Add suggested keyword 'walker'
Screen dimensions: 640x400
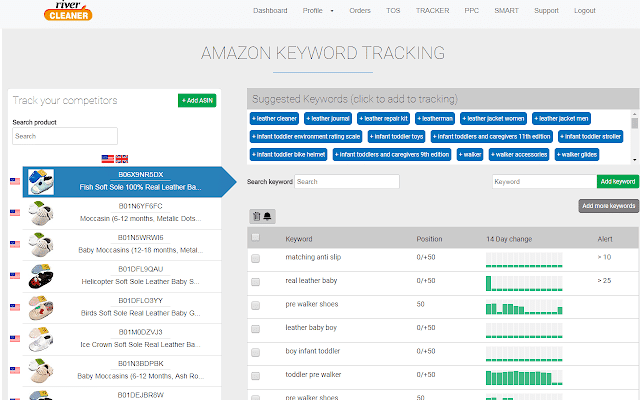click(470, 155)
